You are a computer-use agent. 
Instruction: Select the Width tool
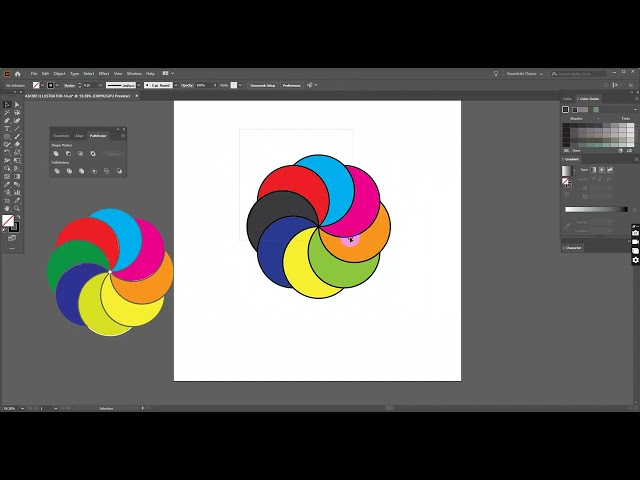click(x=7, y=160)
